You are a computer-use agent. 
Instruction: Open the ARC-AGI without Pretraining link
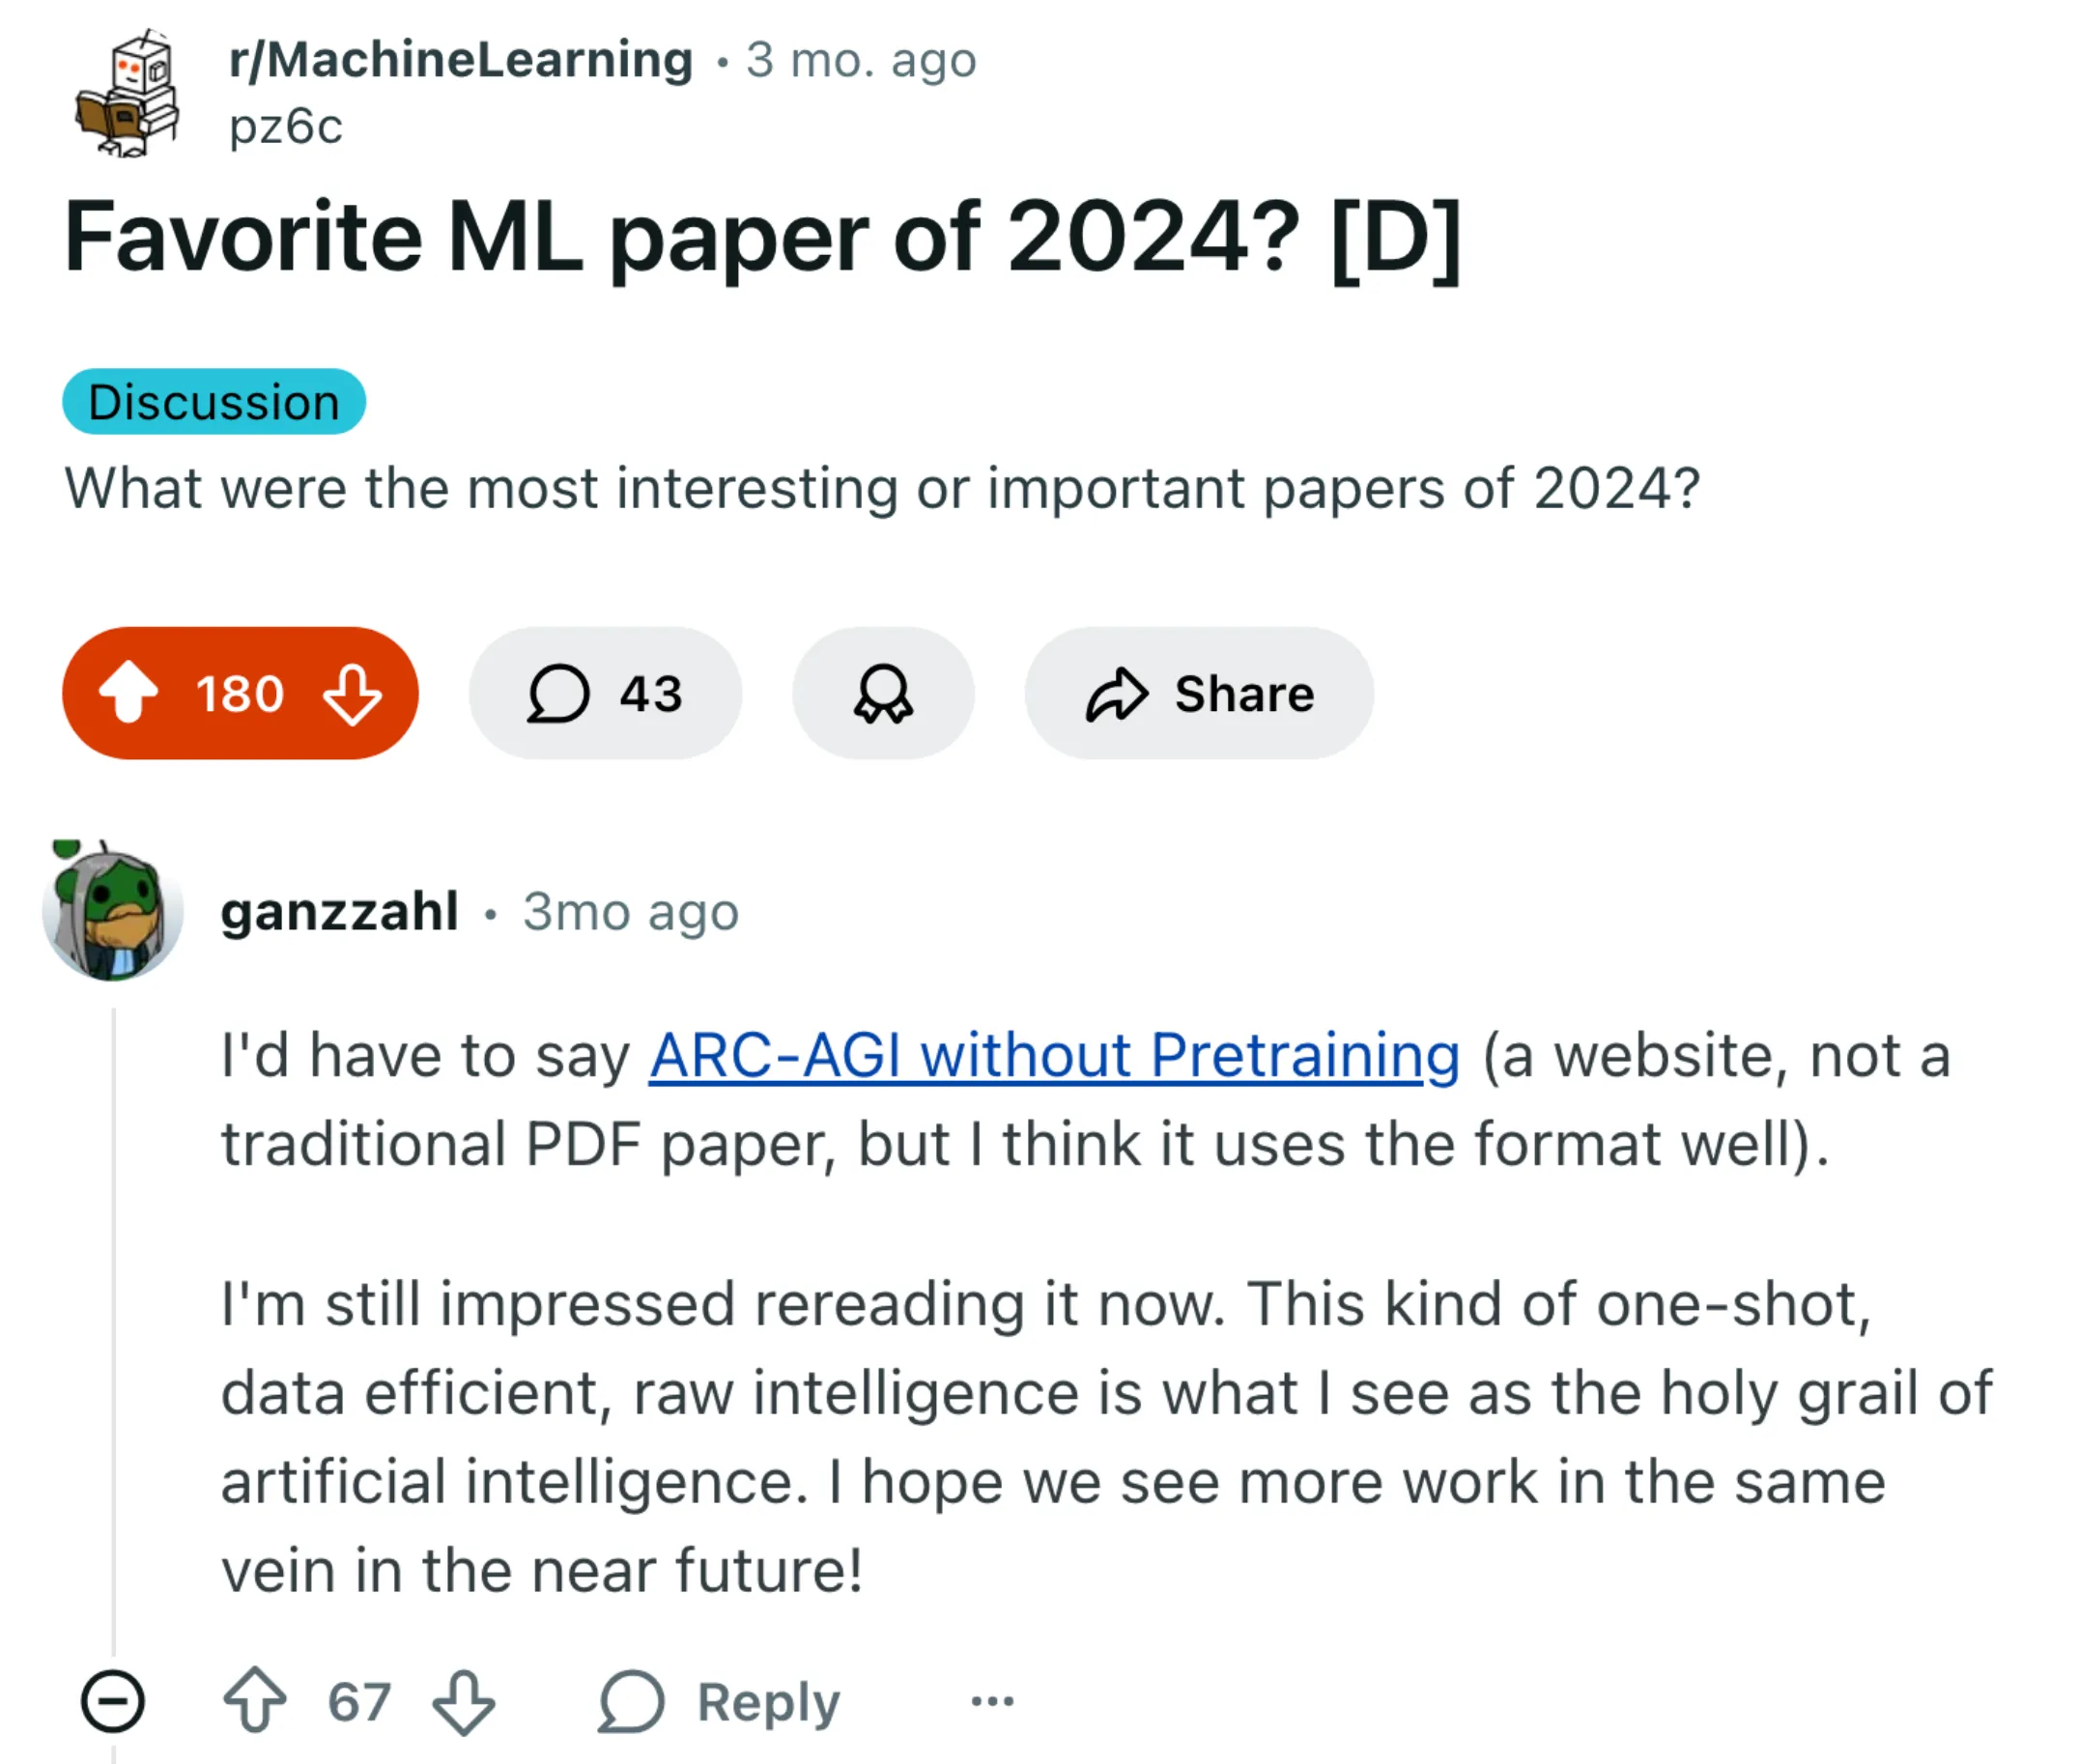coord(1054,1056)
